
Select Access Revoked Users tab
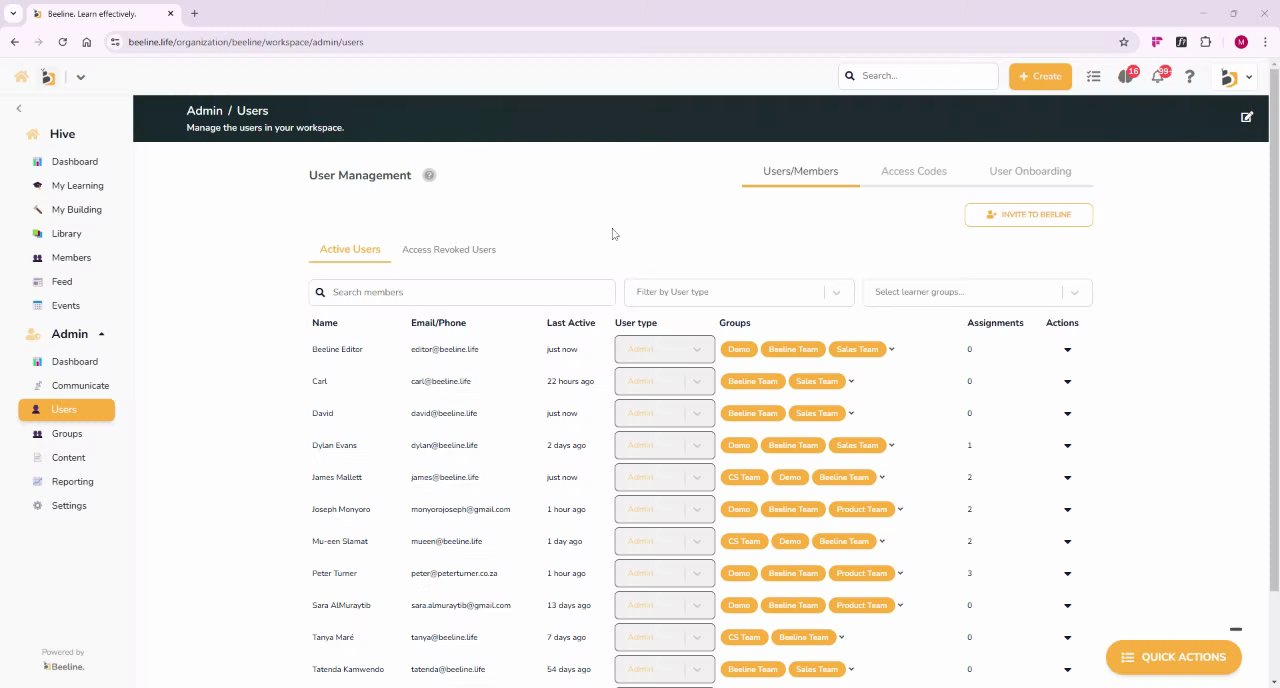click(x=449, y=249)
